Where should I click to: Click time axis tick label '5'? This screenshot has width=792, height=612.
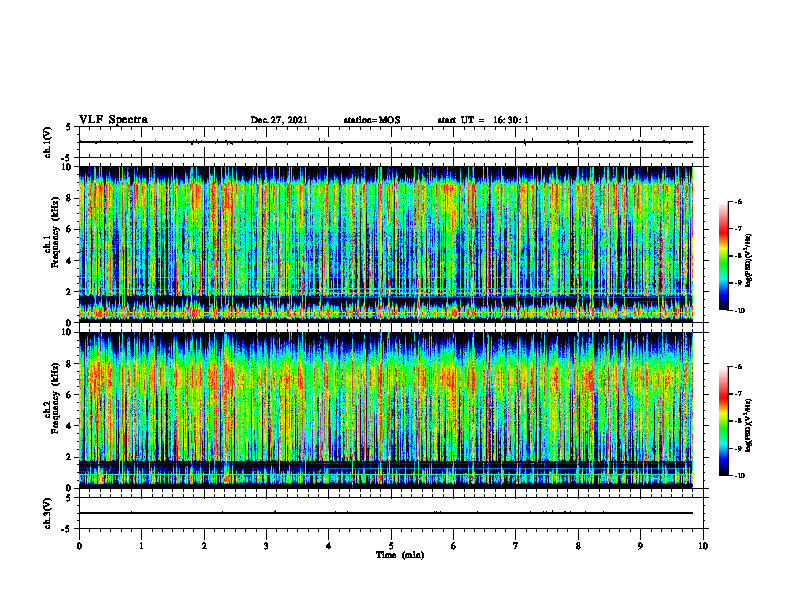tap(391, 546)
